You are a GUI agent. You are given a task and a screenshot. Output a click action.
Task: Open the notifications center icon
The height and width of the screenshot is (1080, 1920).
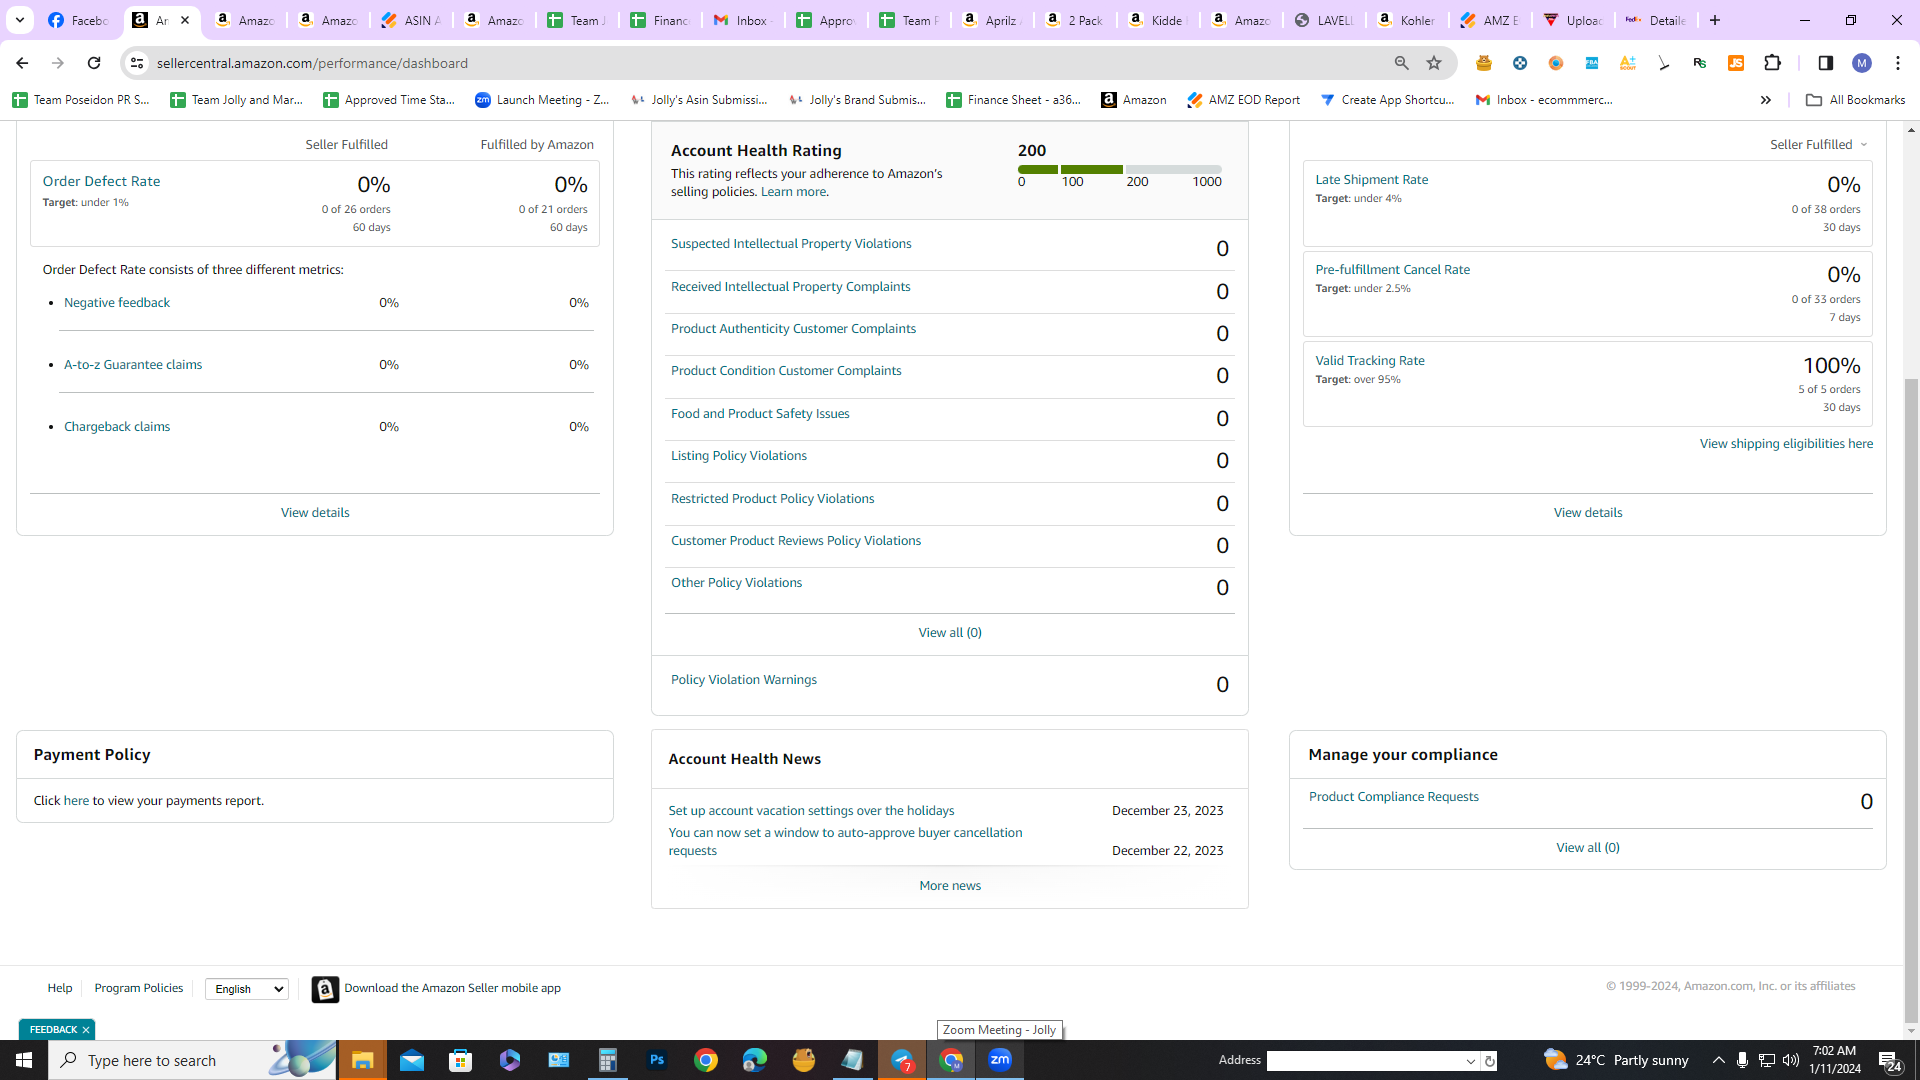pos(1889,1060)
